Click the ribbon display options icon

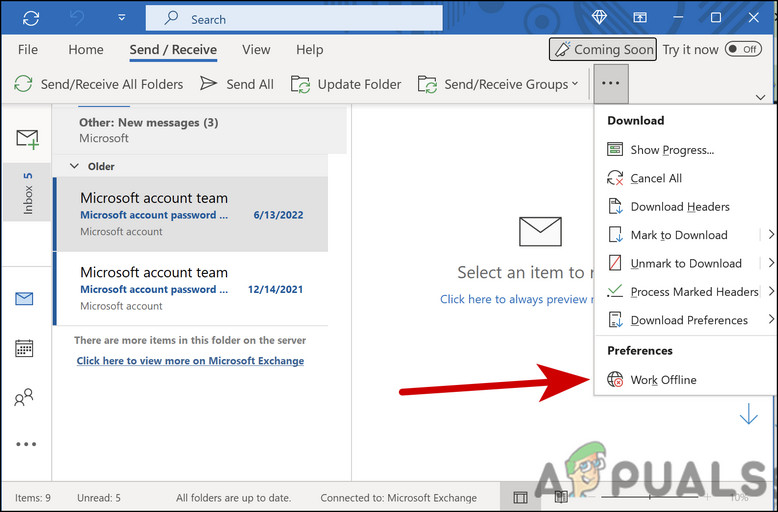pos(640,17)
